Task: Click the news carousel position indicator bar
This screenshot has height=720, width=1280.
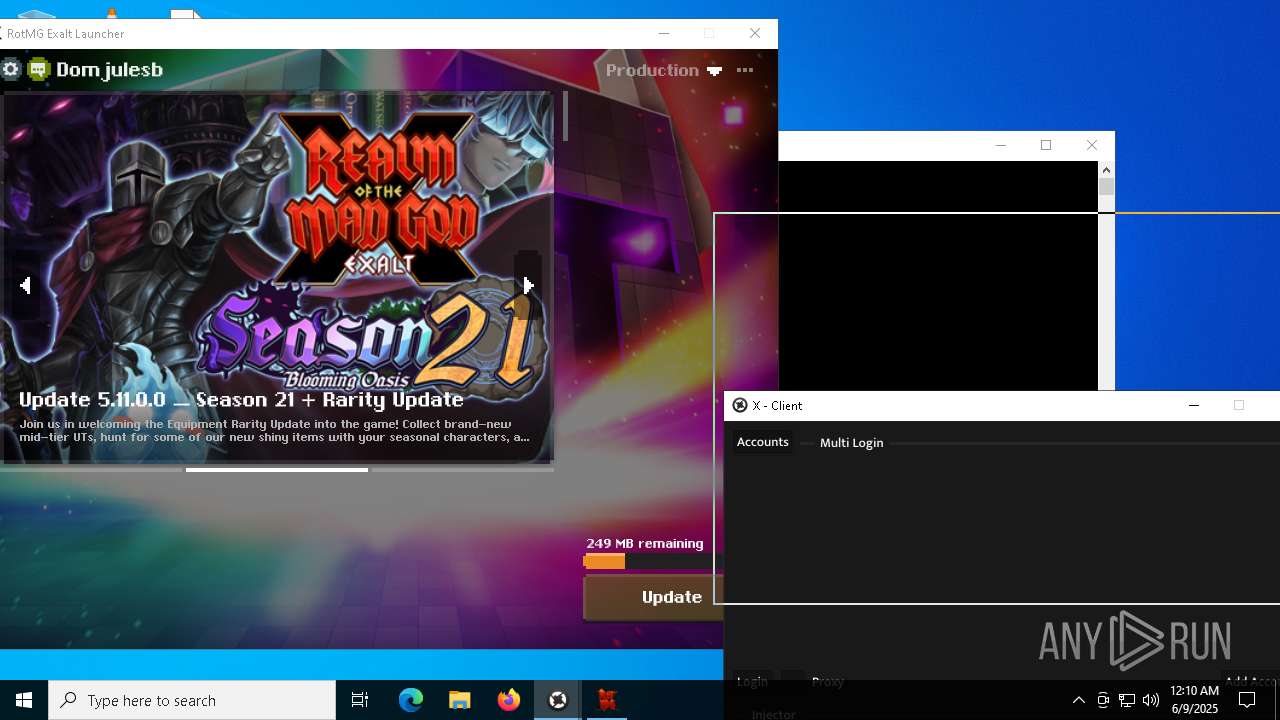Action: pos(277,469)
